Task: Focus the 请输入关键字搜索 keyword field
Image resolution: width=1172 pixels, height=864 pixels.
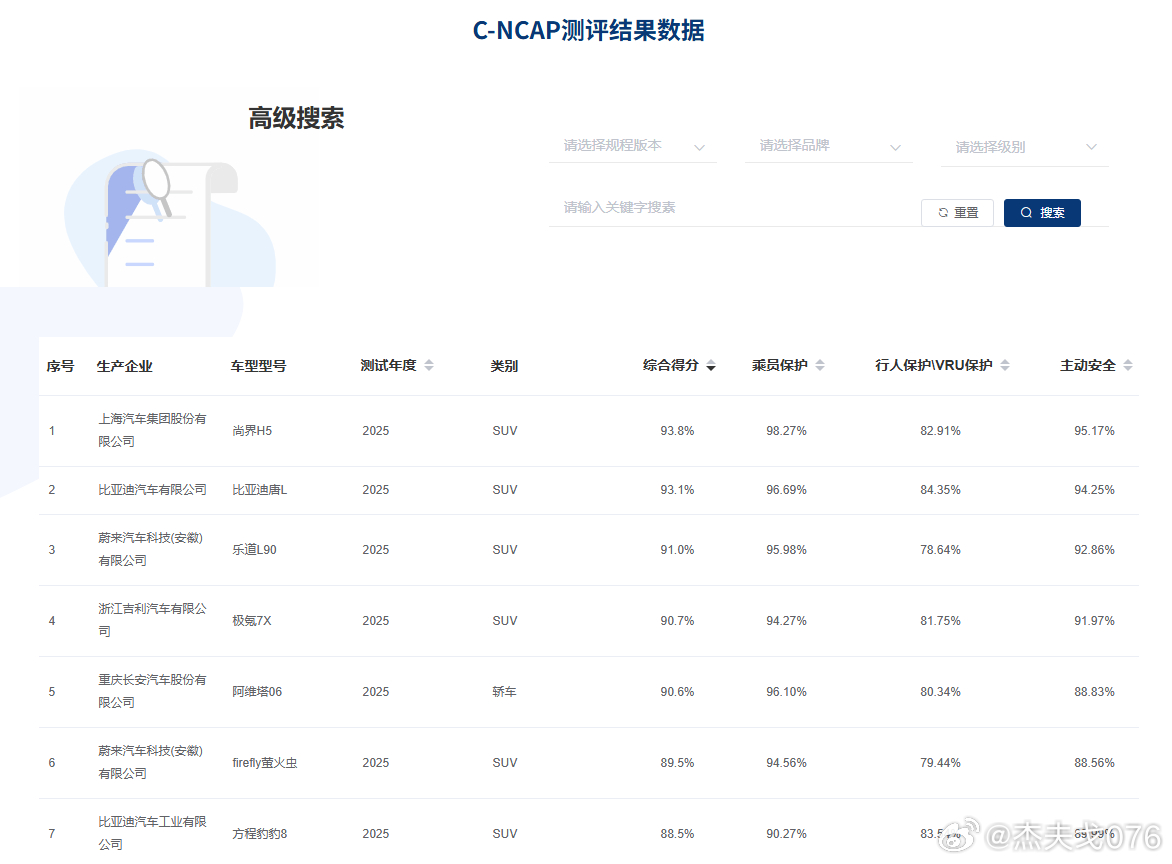Action: pos(734,208)
